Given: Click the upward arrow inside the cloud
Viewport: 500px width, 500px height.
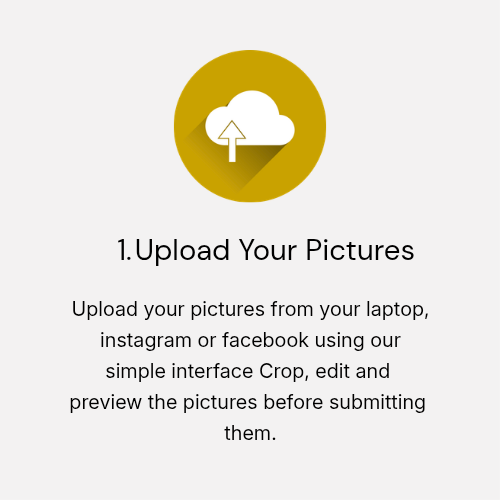Looking at the screenshot, I should tap(232, 141).
